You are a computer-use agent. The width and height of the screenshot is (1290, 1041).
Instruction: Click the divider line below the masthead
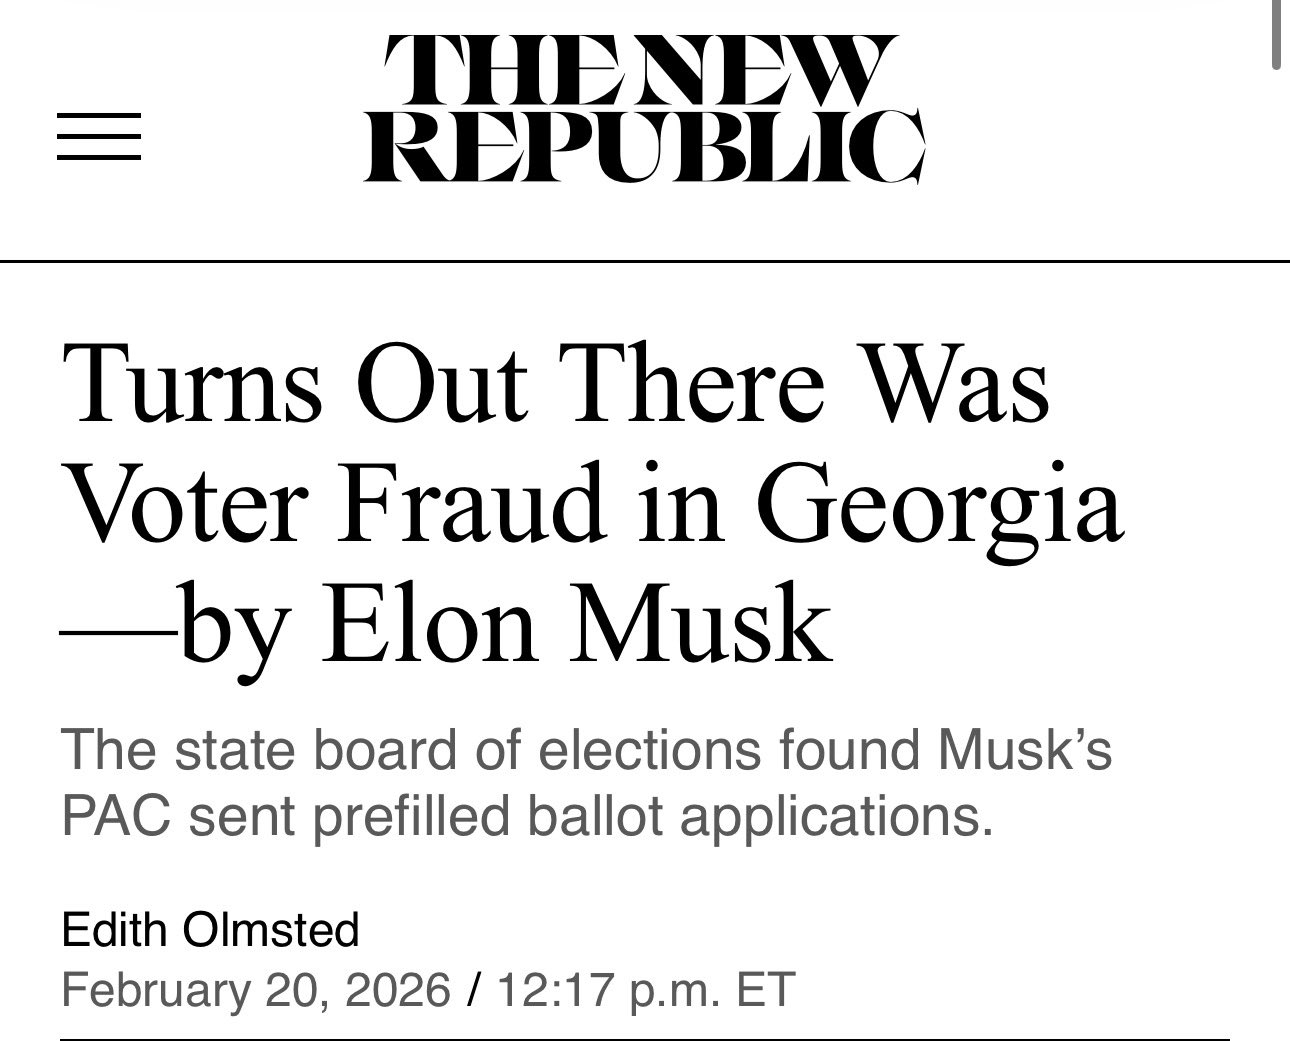pos(644,261)
